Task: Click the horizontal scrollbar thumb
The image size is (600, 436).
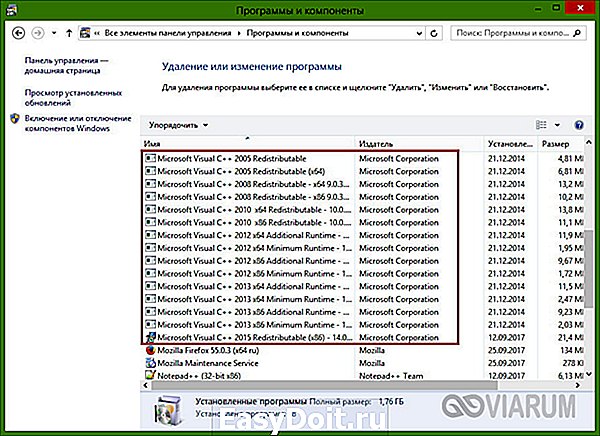Action: pyautogui.click(x=324, y=385)
